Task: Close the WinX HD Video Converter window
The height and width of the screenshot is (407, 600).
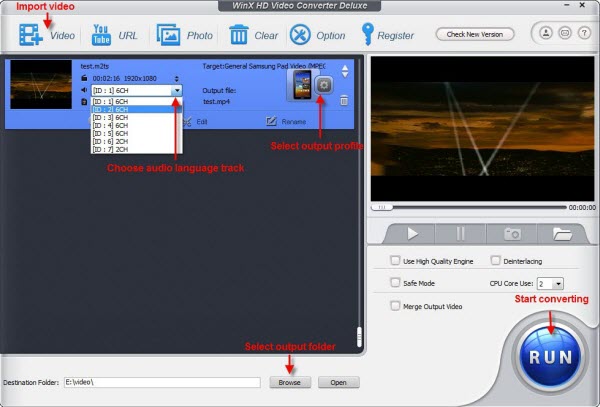Action: click(x=582, y=5)
